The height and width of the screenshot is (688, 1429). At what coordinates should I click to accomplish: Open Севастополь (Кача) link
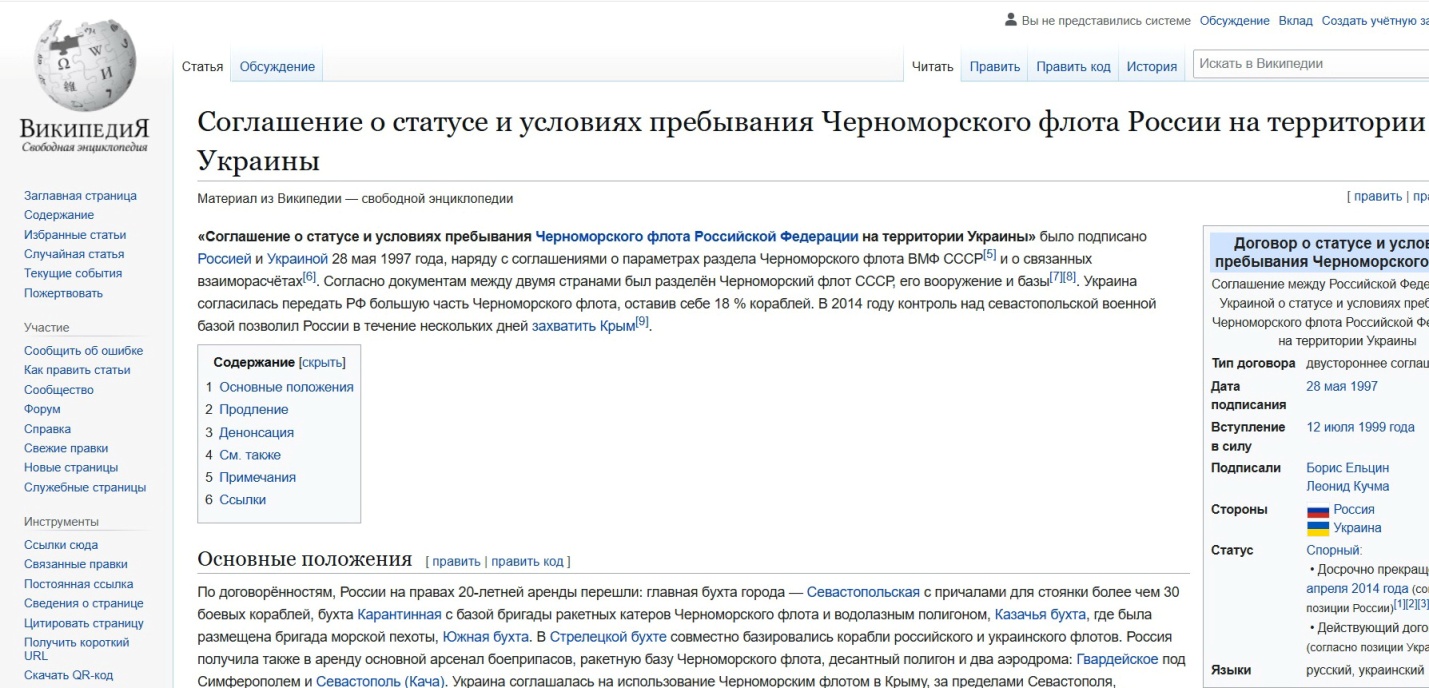pyautogui.click(x=380, y=682)
